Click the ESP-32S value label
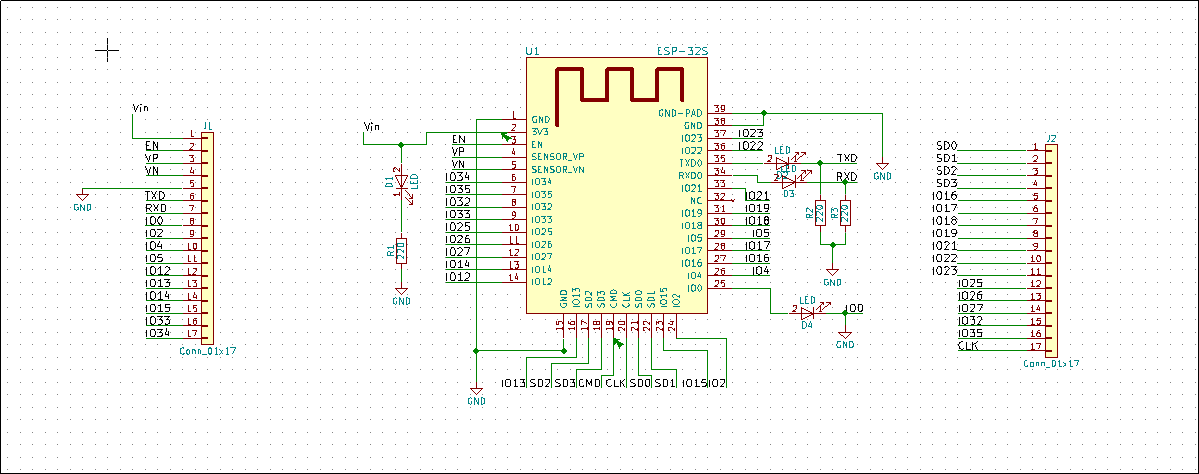The width and height of the screenshot is (1199, 474). (x=684, y=51)
